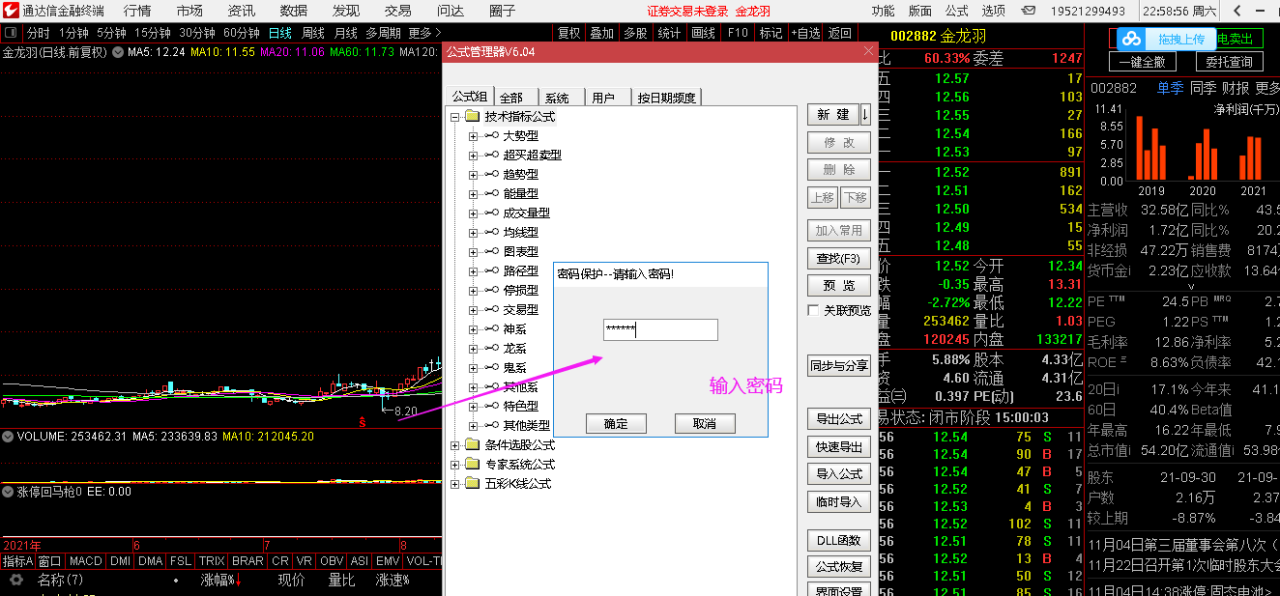
Task: Switch to the 用户 tab in formula manager
Action: [603, 97]
